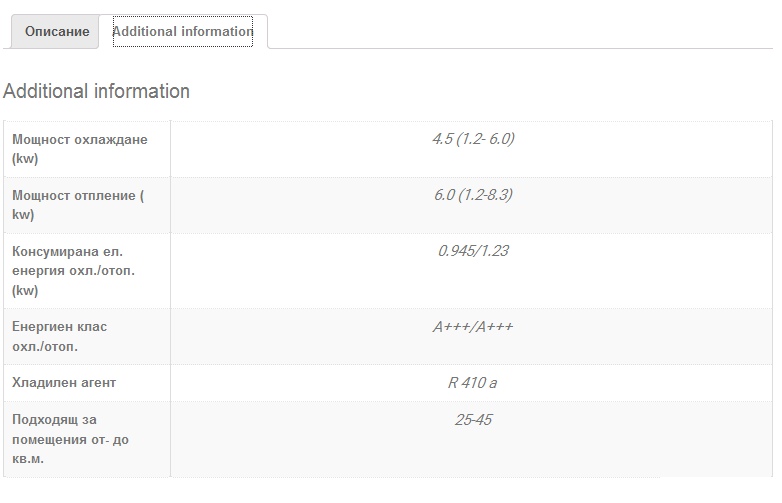Open the Описание tab

coord(57,32)
